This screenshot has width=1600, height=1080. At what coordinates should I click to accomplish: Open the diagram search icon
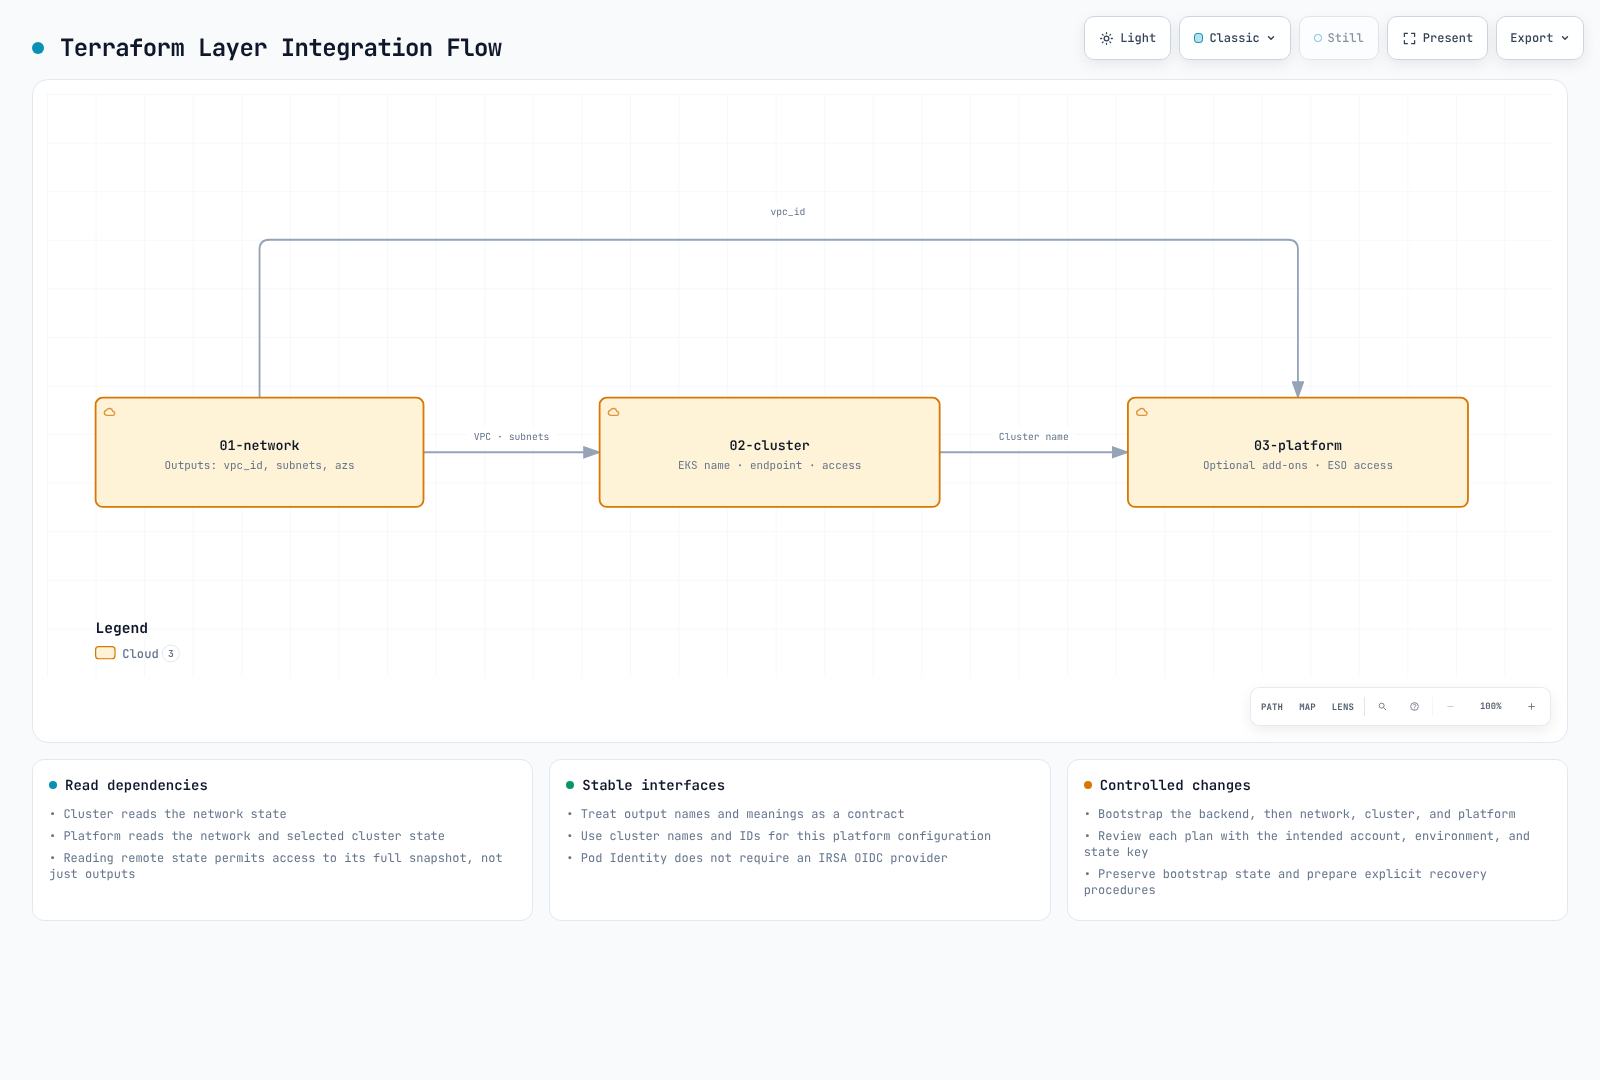click(x=1383, y=707)
